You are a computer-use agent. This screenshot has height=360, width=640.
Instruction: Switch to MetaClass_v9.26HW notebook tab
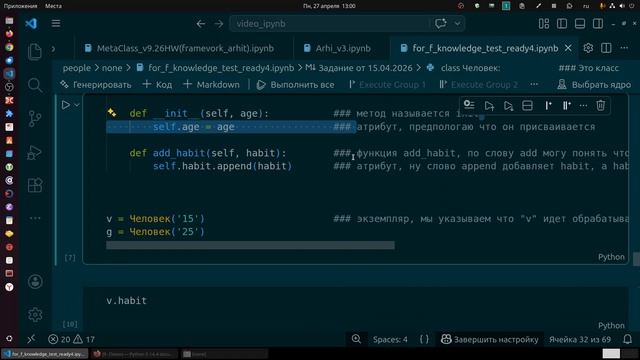pos(184,48)
